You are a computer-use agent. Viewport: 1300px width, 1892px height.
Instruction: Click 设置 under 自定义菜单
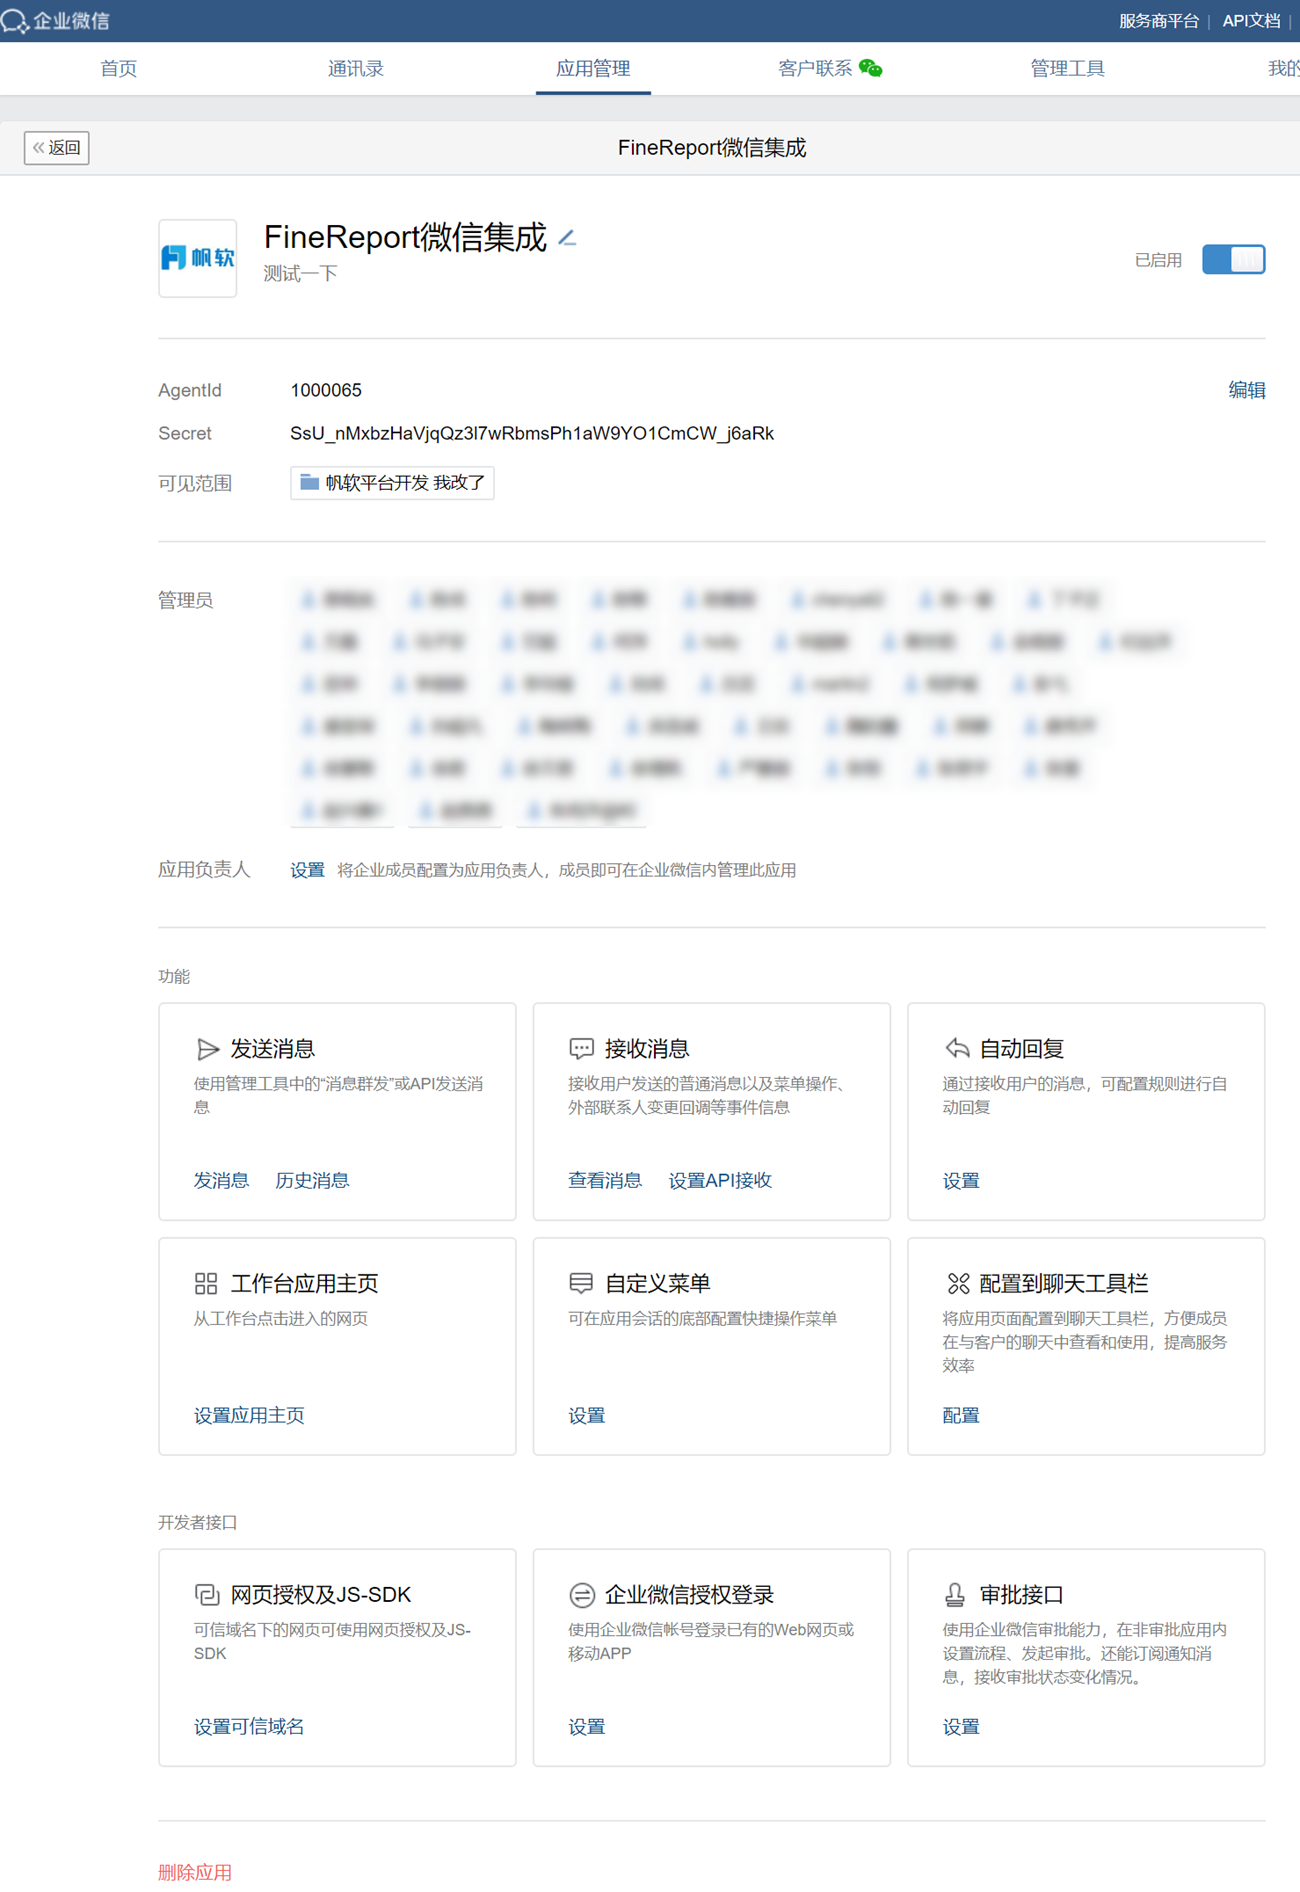point(587,1415)
